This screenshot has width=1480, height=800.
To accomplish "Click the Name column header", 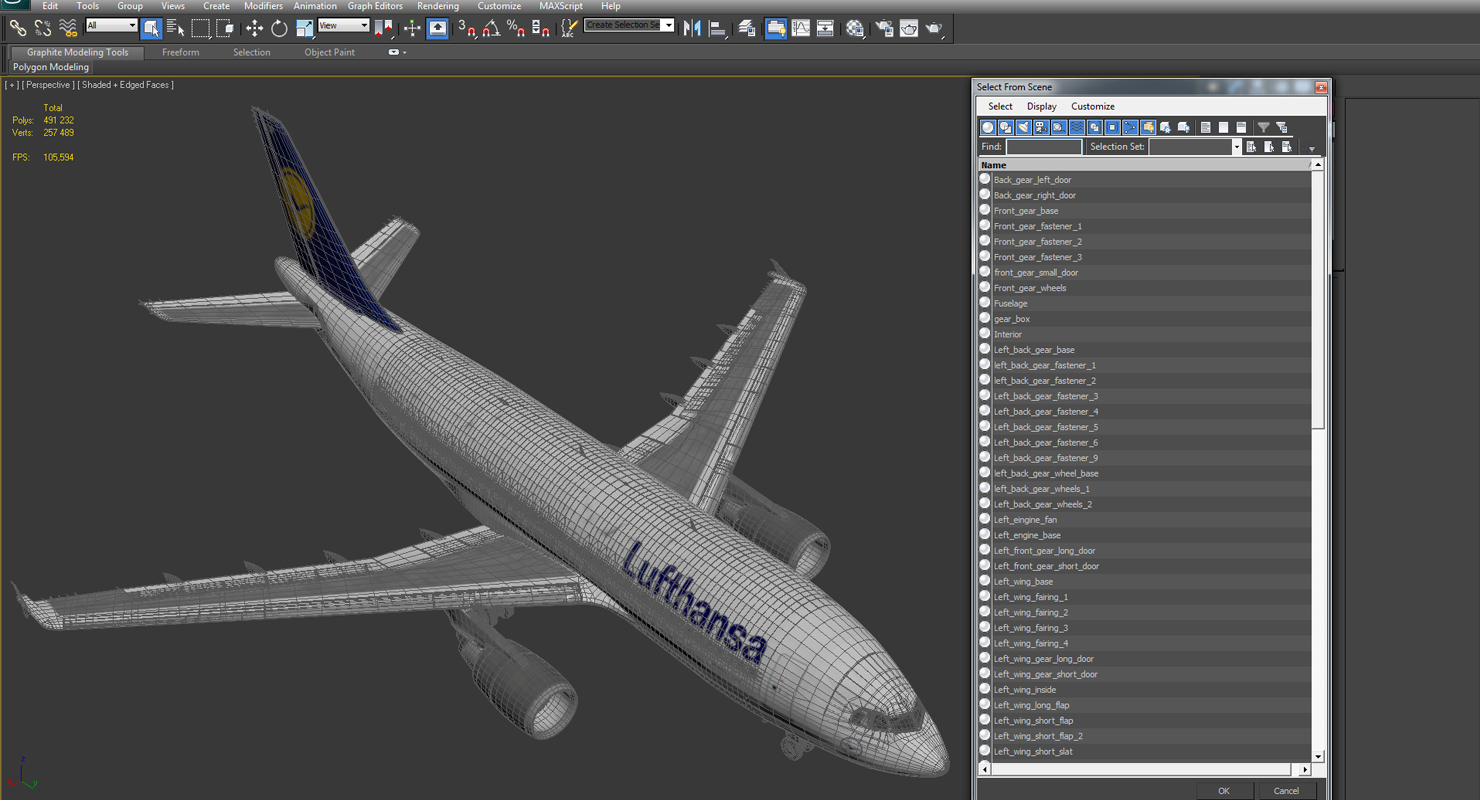I will tap(1144, 165).
